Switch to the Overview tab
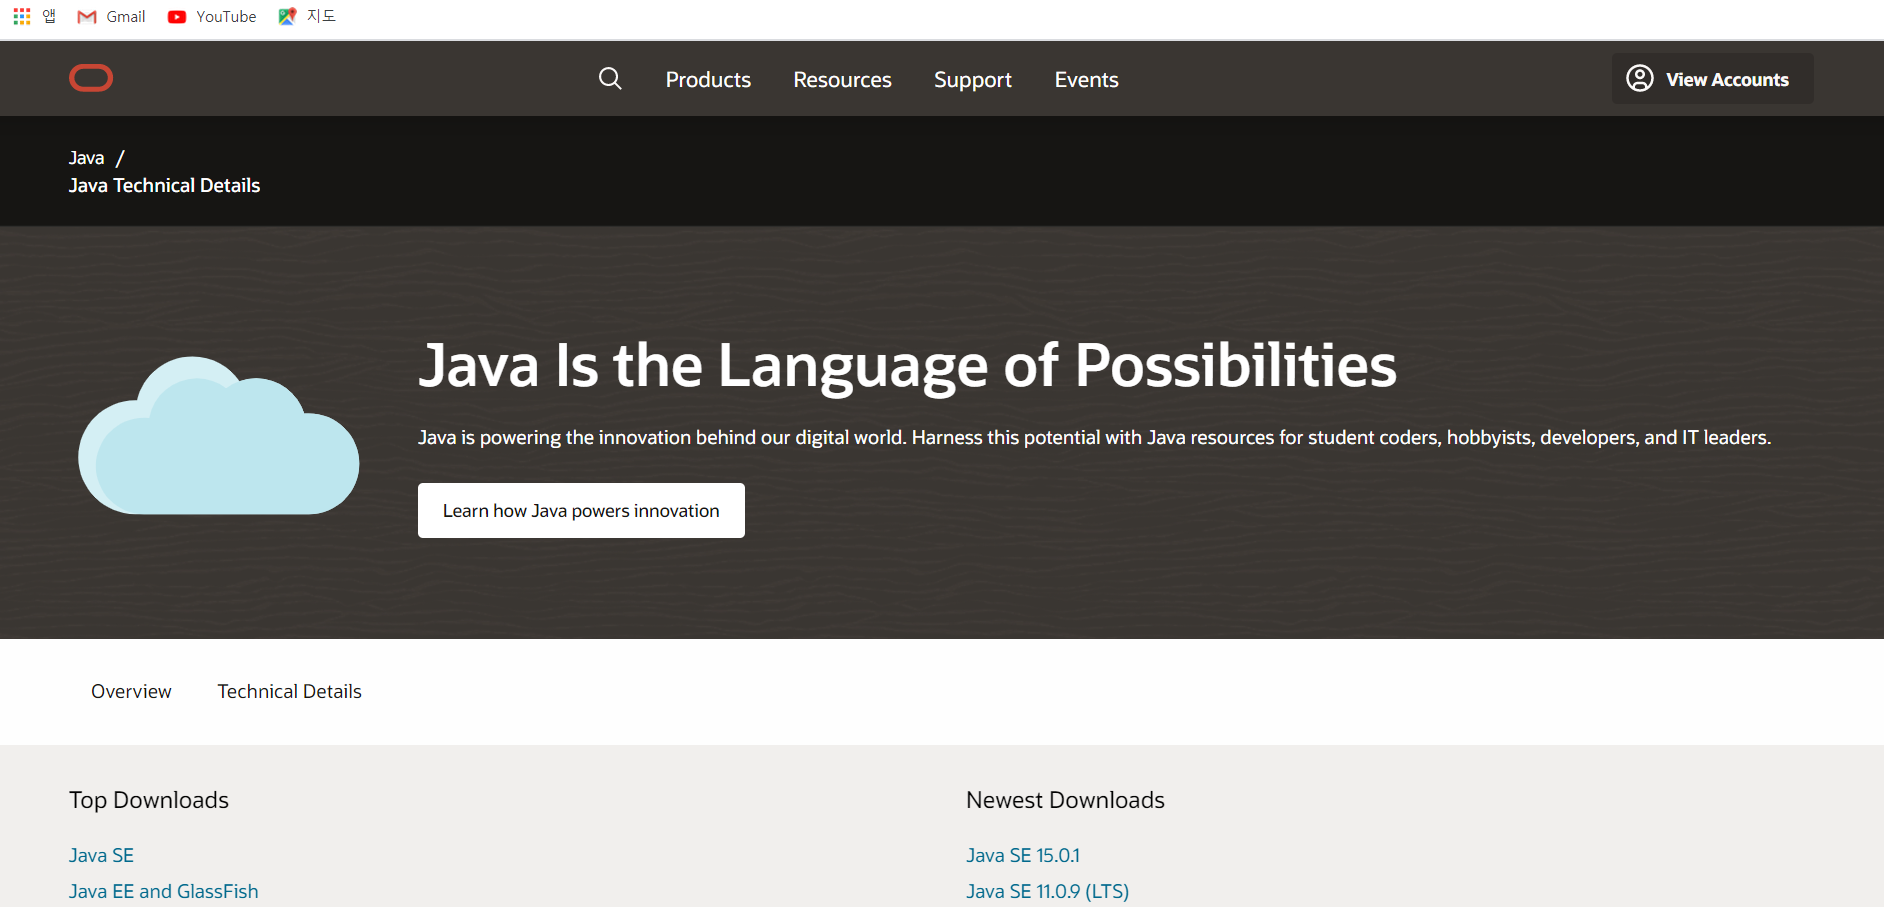 pos(131,691)
